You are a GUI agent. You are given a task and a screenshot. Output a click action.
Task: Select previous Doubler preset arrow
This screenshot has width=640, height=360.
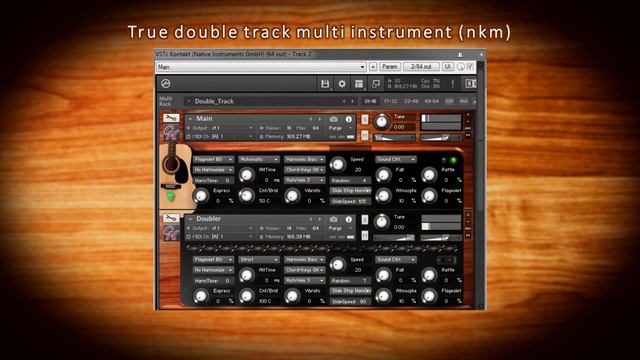tap(311, 220)
